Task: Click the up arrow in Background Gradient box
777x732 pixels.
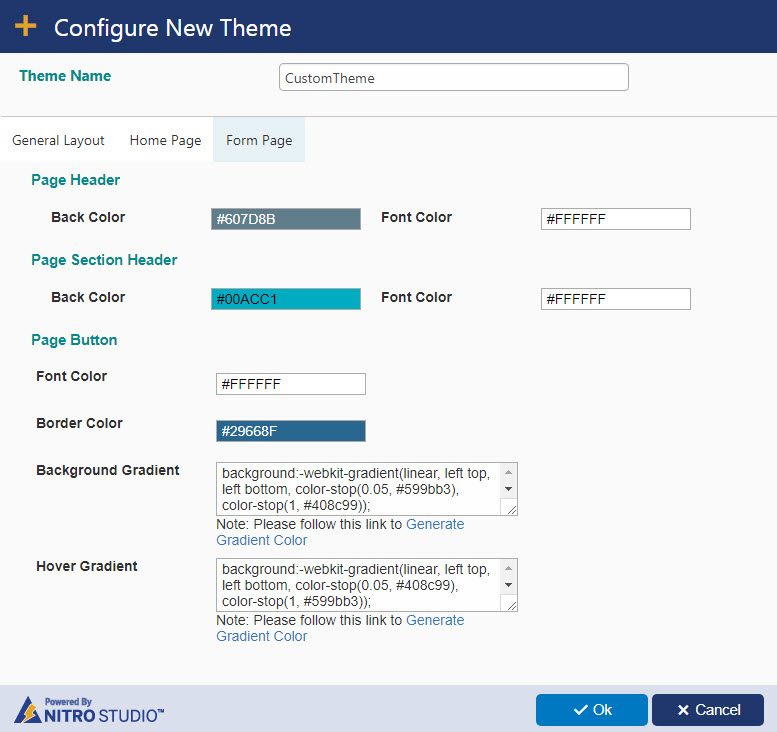Action: point(508,472)
